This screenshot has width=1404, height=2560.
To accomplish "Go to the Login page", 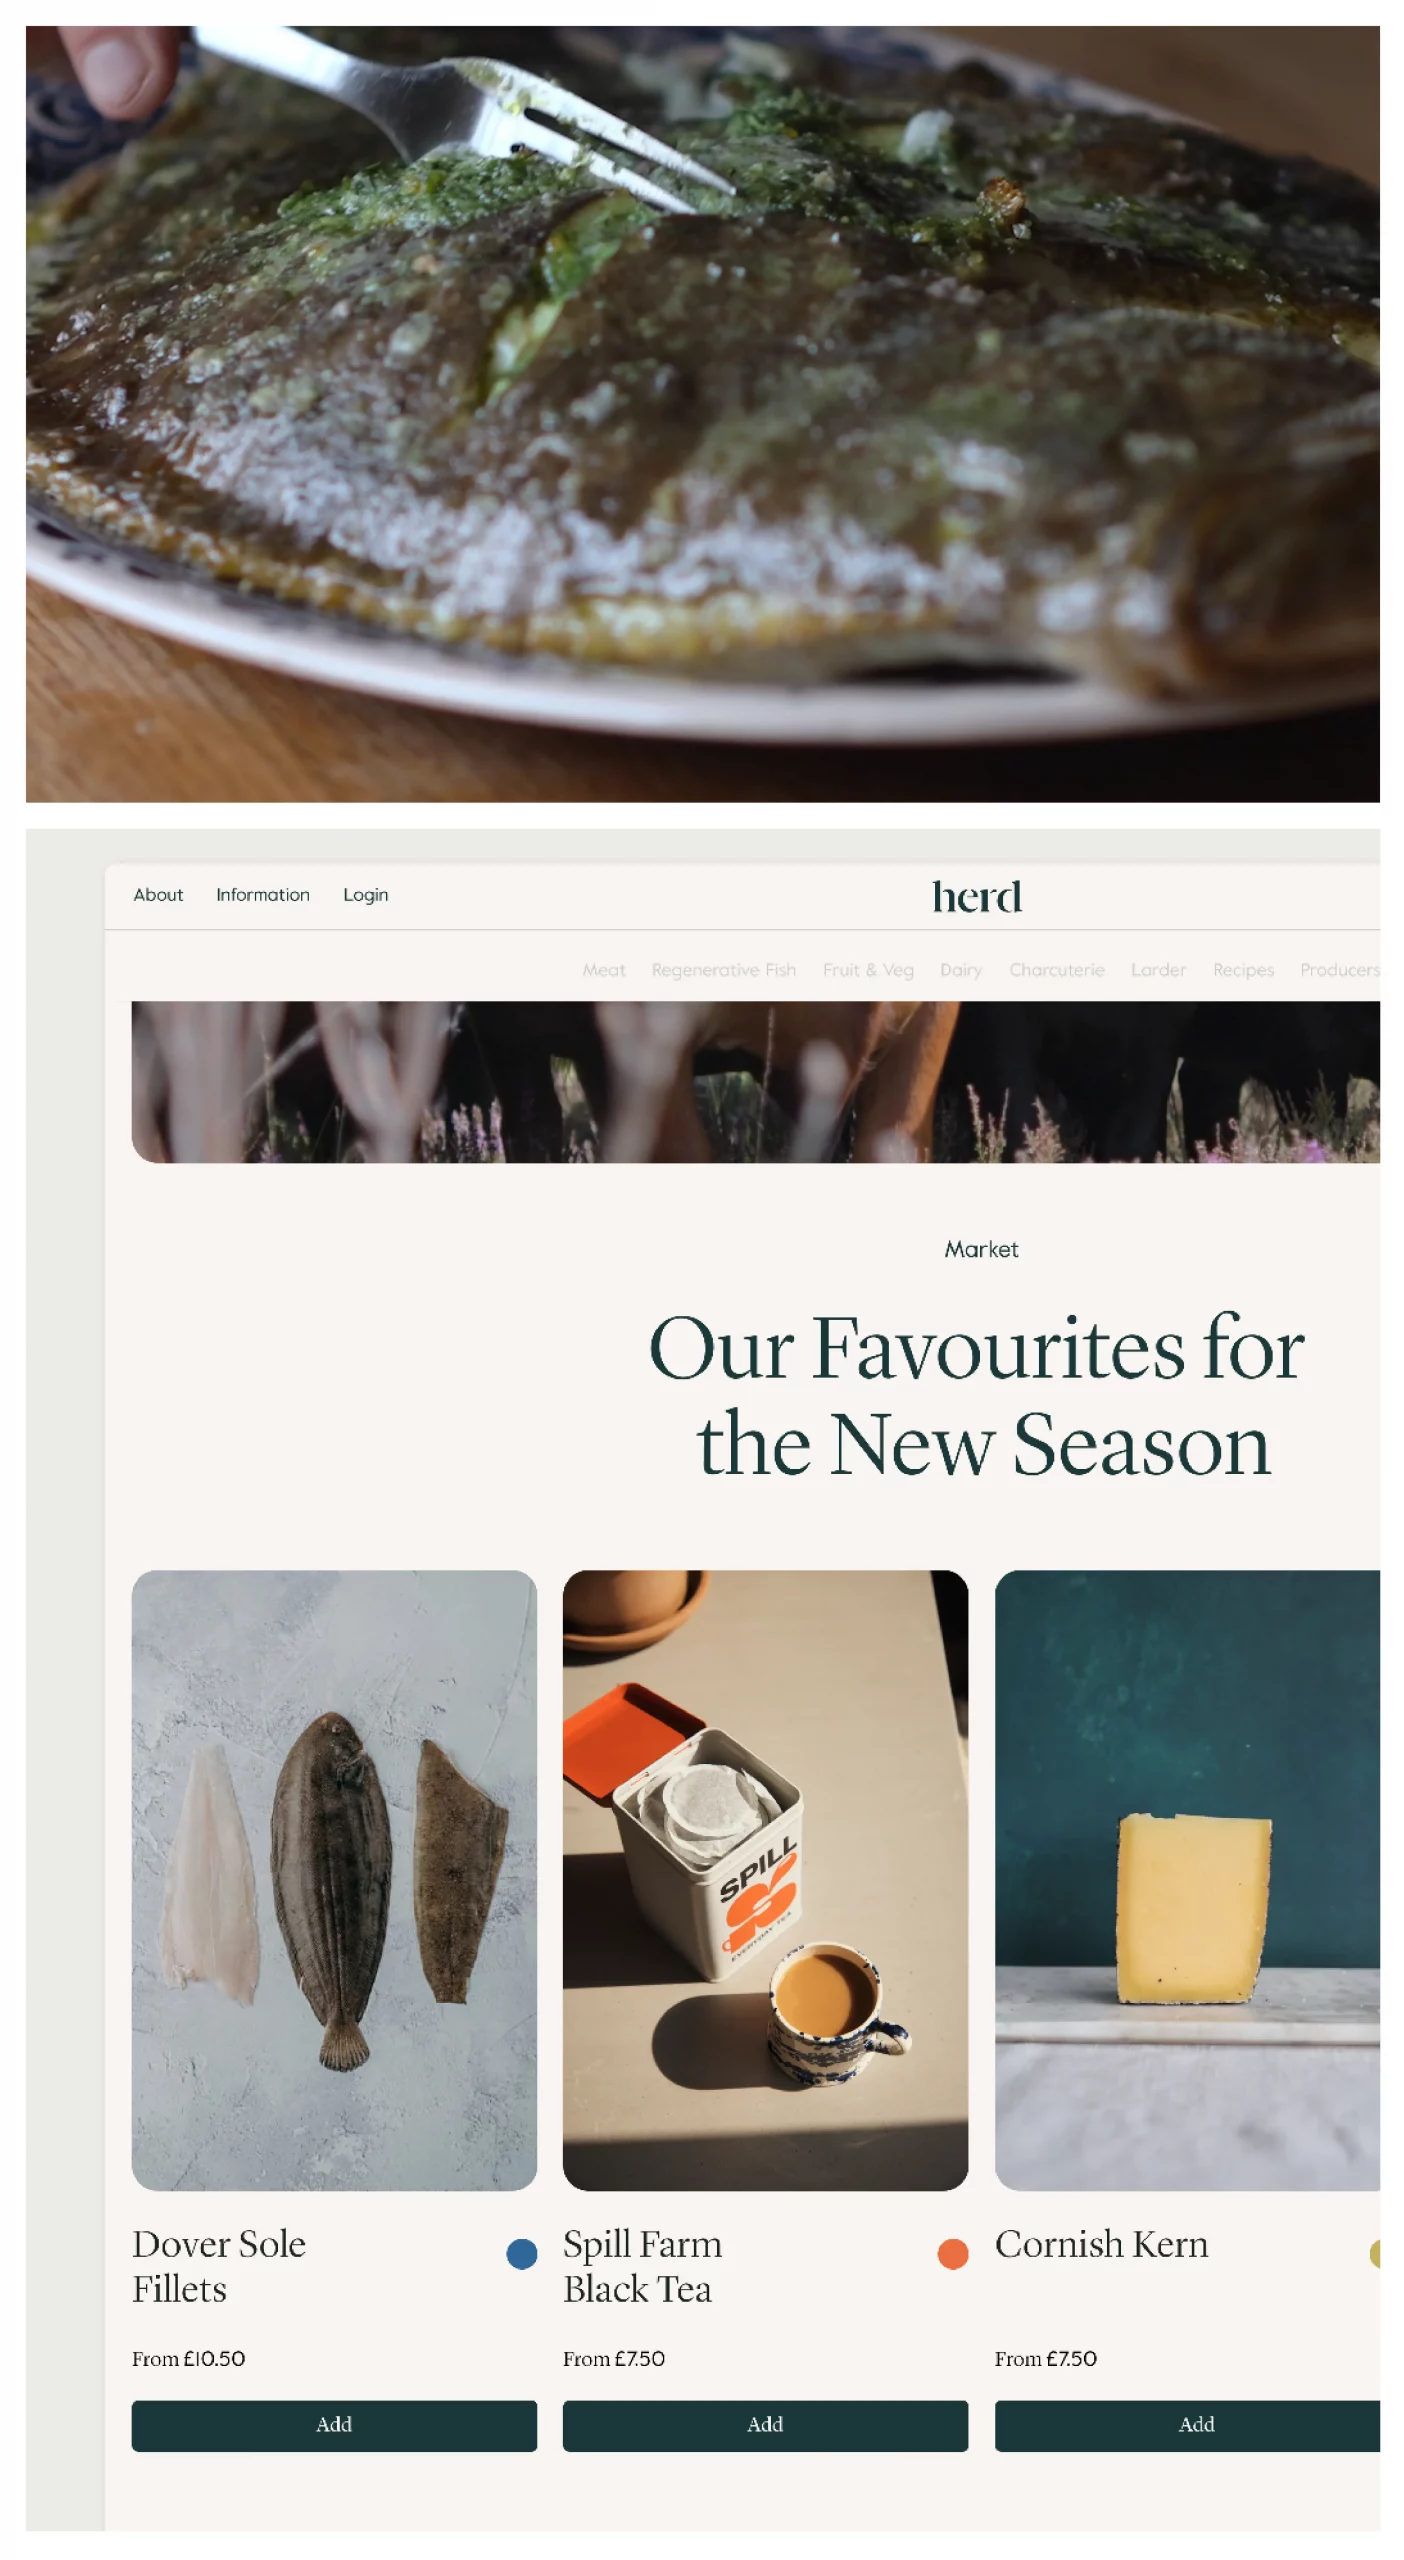I will tap(365, 895).
